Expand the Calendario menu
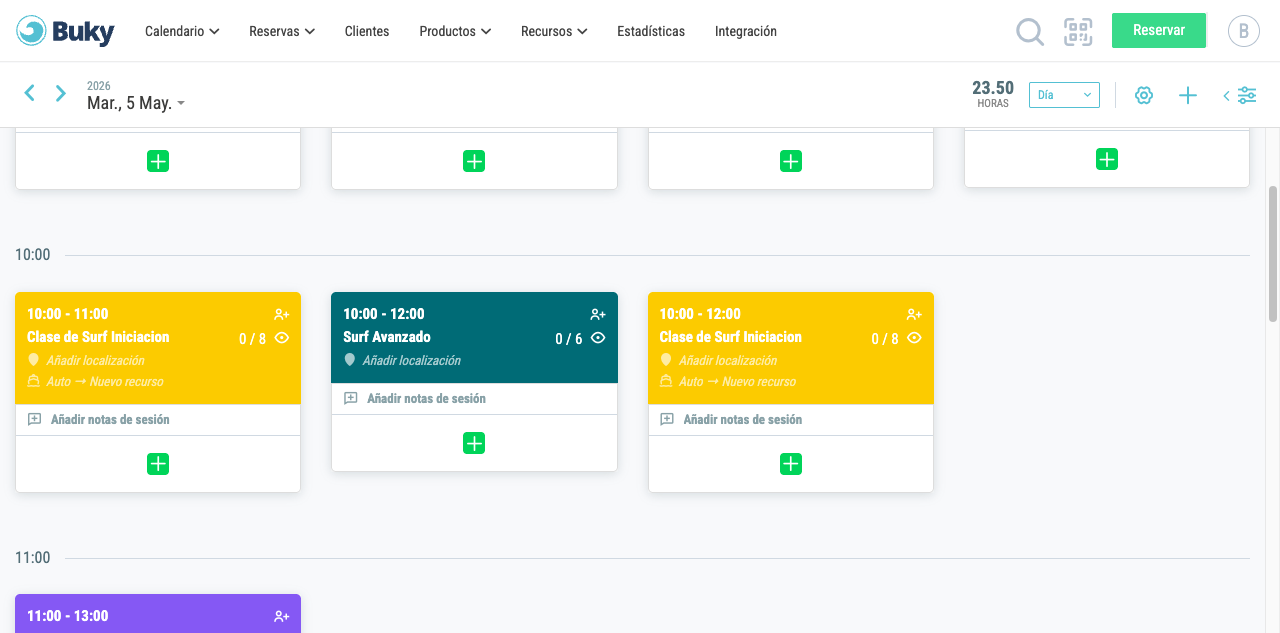The width and height of the screenshot is (1280, 633). pos(182,31)
